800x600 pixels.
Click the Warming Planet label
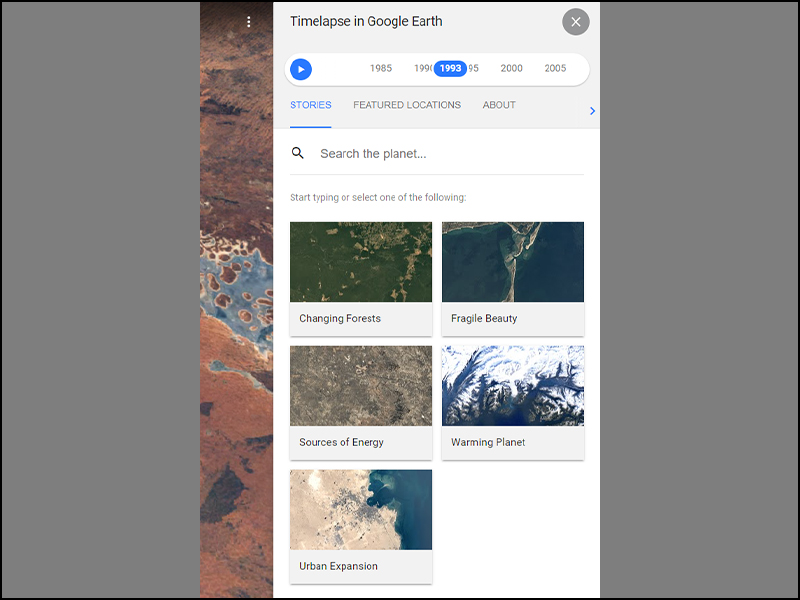(488, 442)
